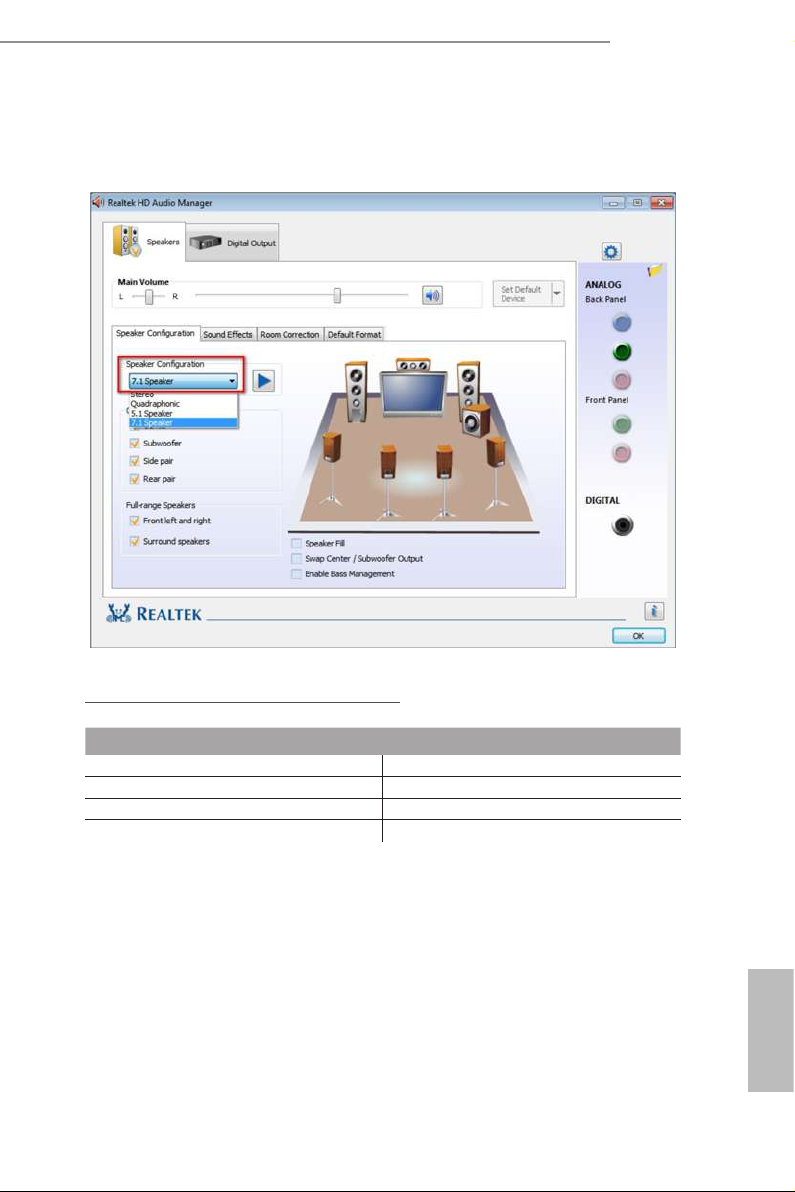Minimize the Realtek HD Audio Manager window
Image resolution: width=795 pixels, height=1192 pixels.
[x=613, y=203]
